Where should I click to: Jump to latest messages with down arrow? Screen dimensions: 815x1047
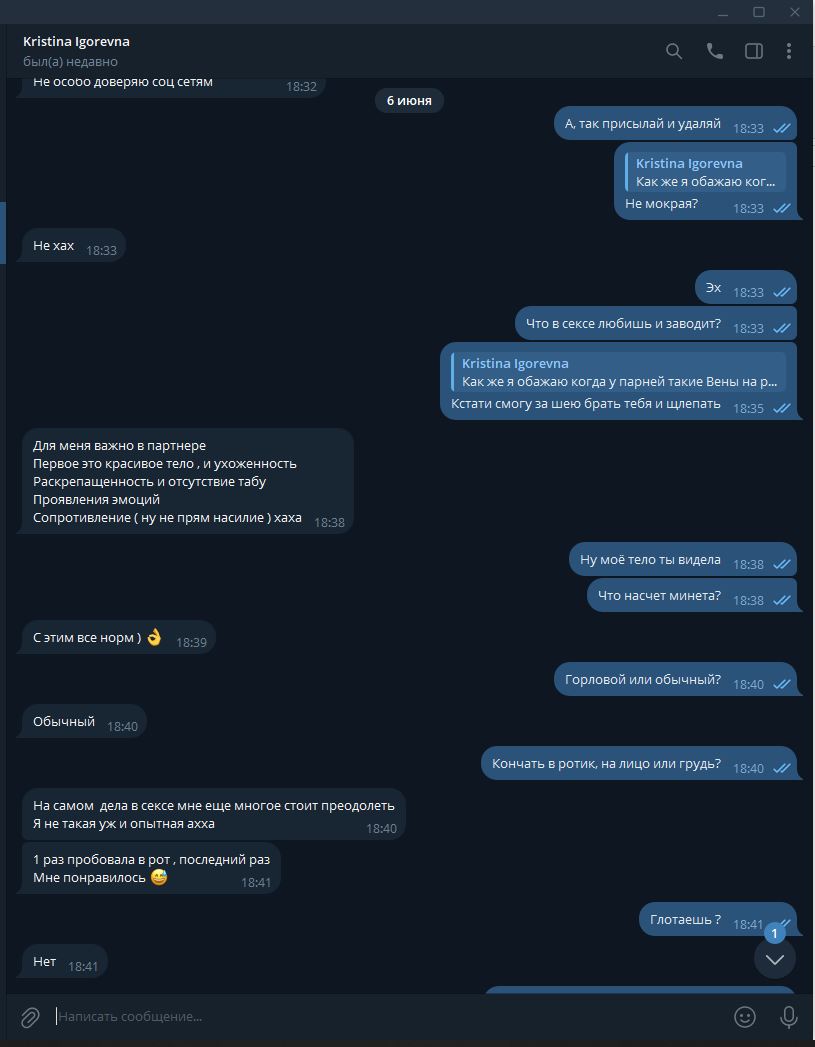(x=774, y=959)
